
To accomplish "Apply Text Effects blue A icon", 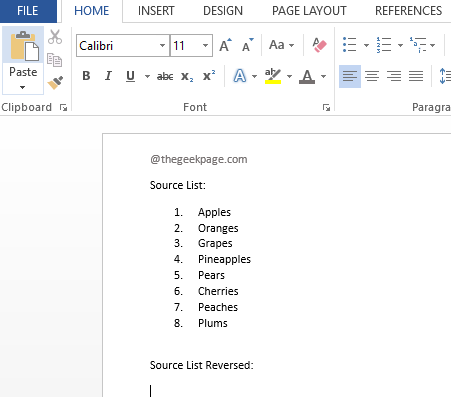I will [x=240, y=76].
